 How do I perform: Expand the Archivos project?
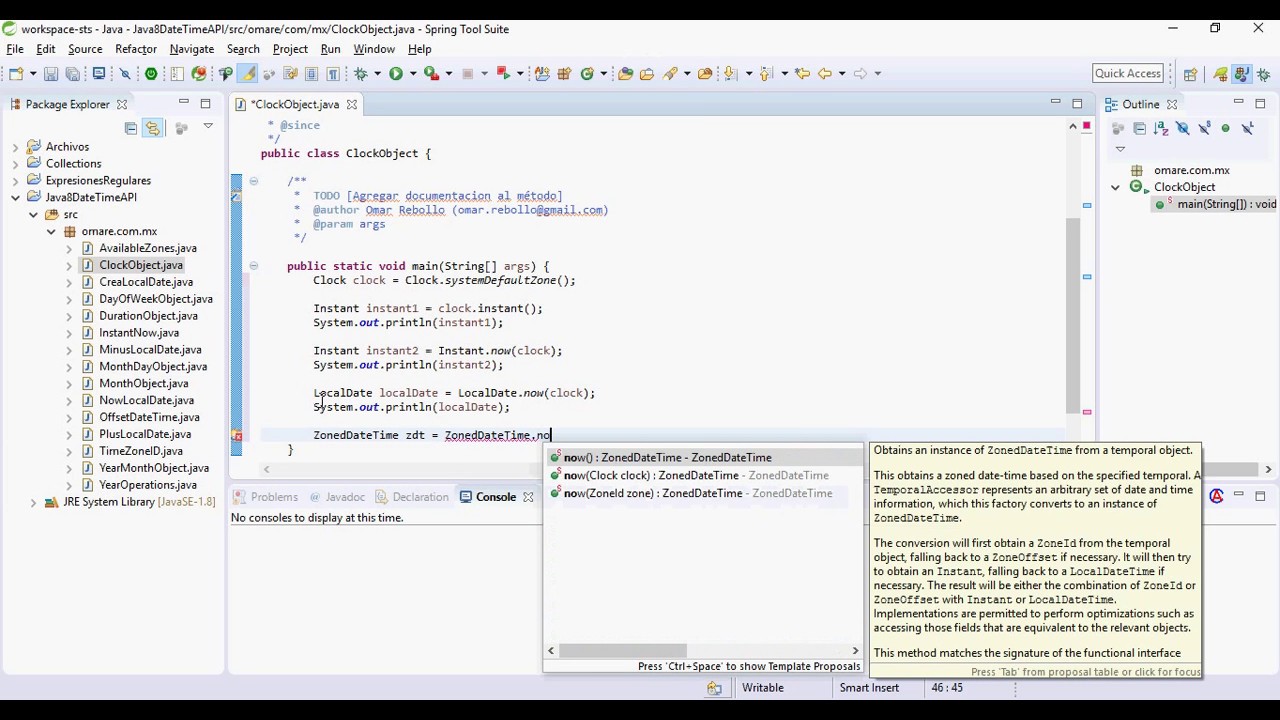click(x=15, y=147)
